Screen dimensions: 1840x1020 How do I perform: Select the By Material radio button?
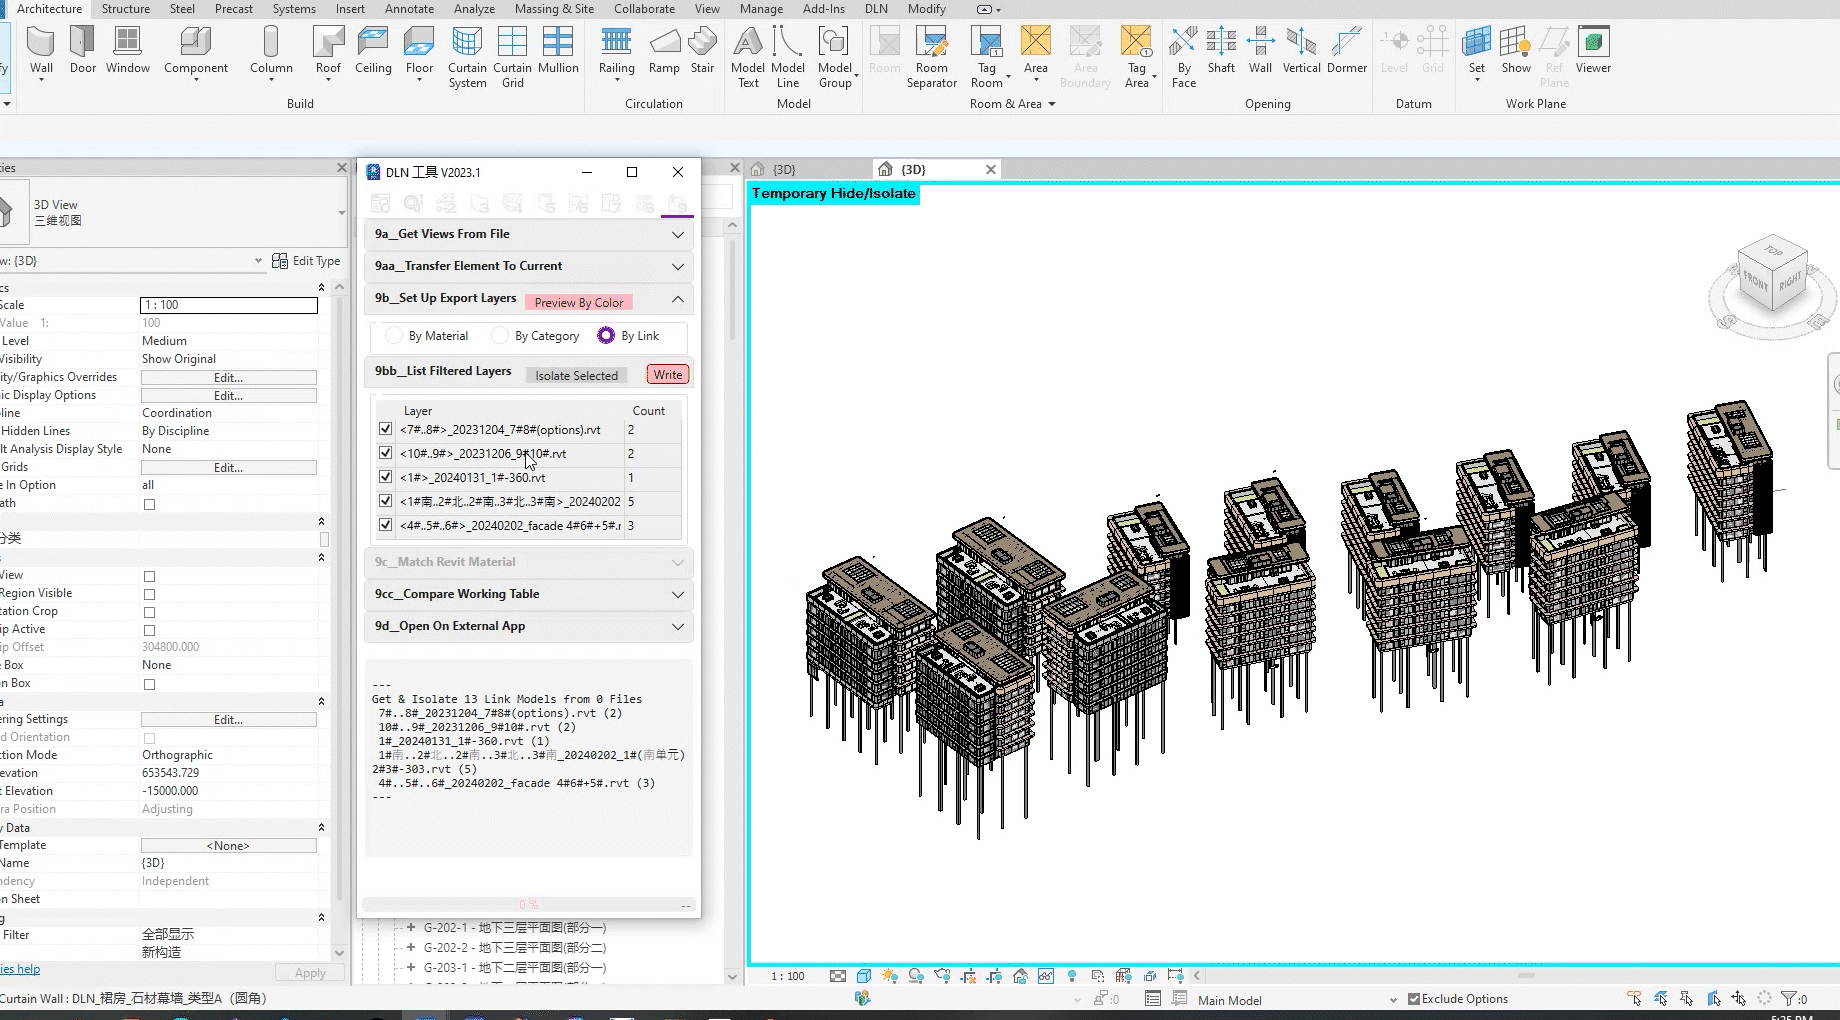(395, 336)
